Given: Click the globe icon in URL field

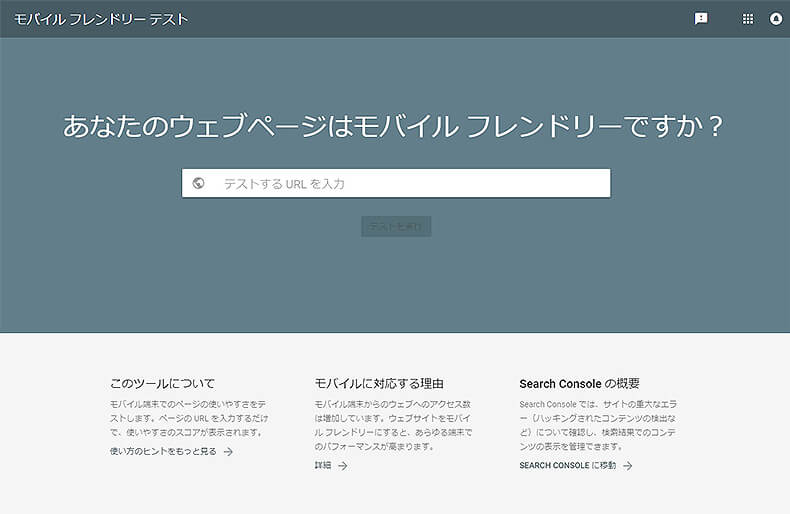Looking at the screenshot, I should coord(199,183).
